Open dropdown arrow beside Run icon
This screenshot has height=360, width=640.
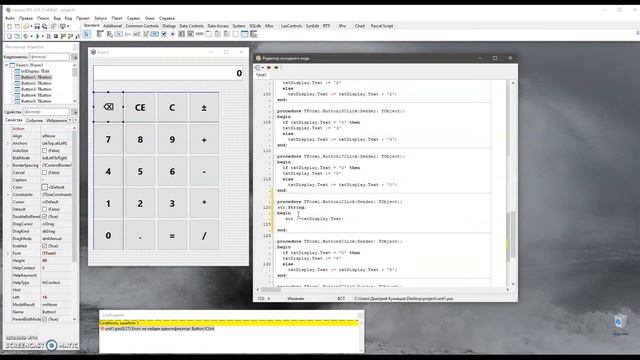42,36
